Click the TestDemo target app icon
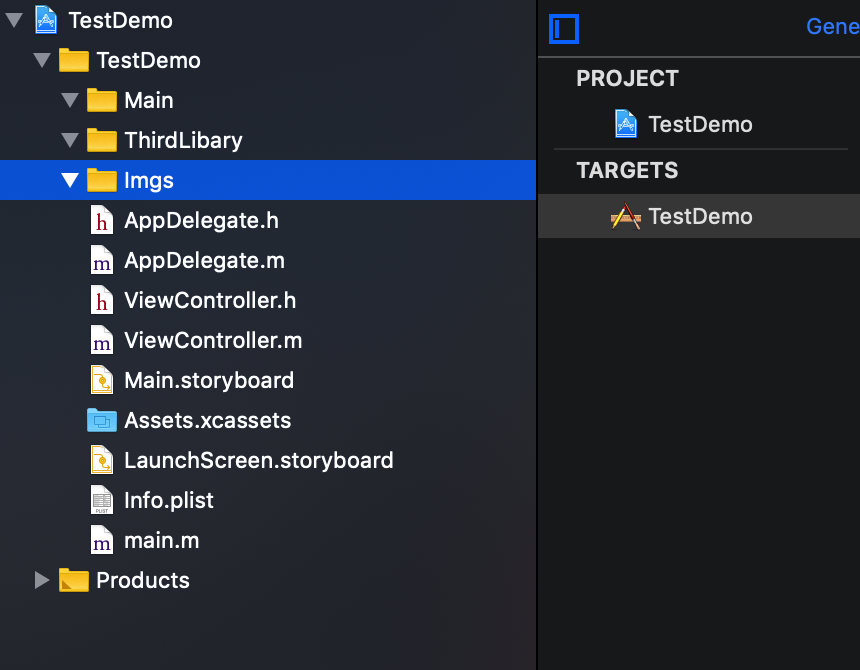 (x=626, y=216)
